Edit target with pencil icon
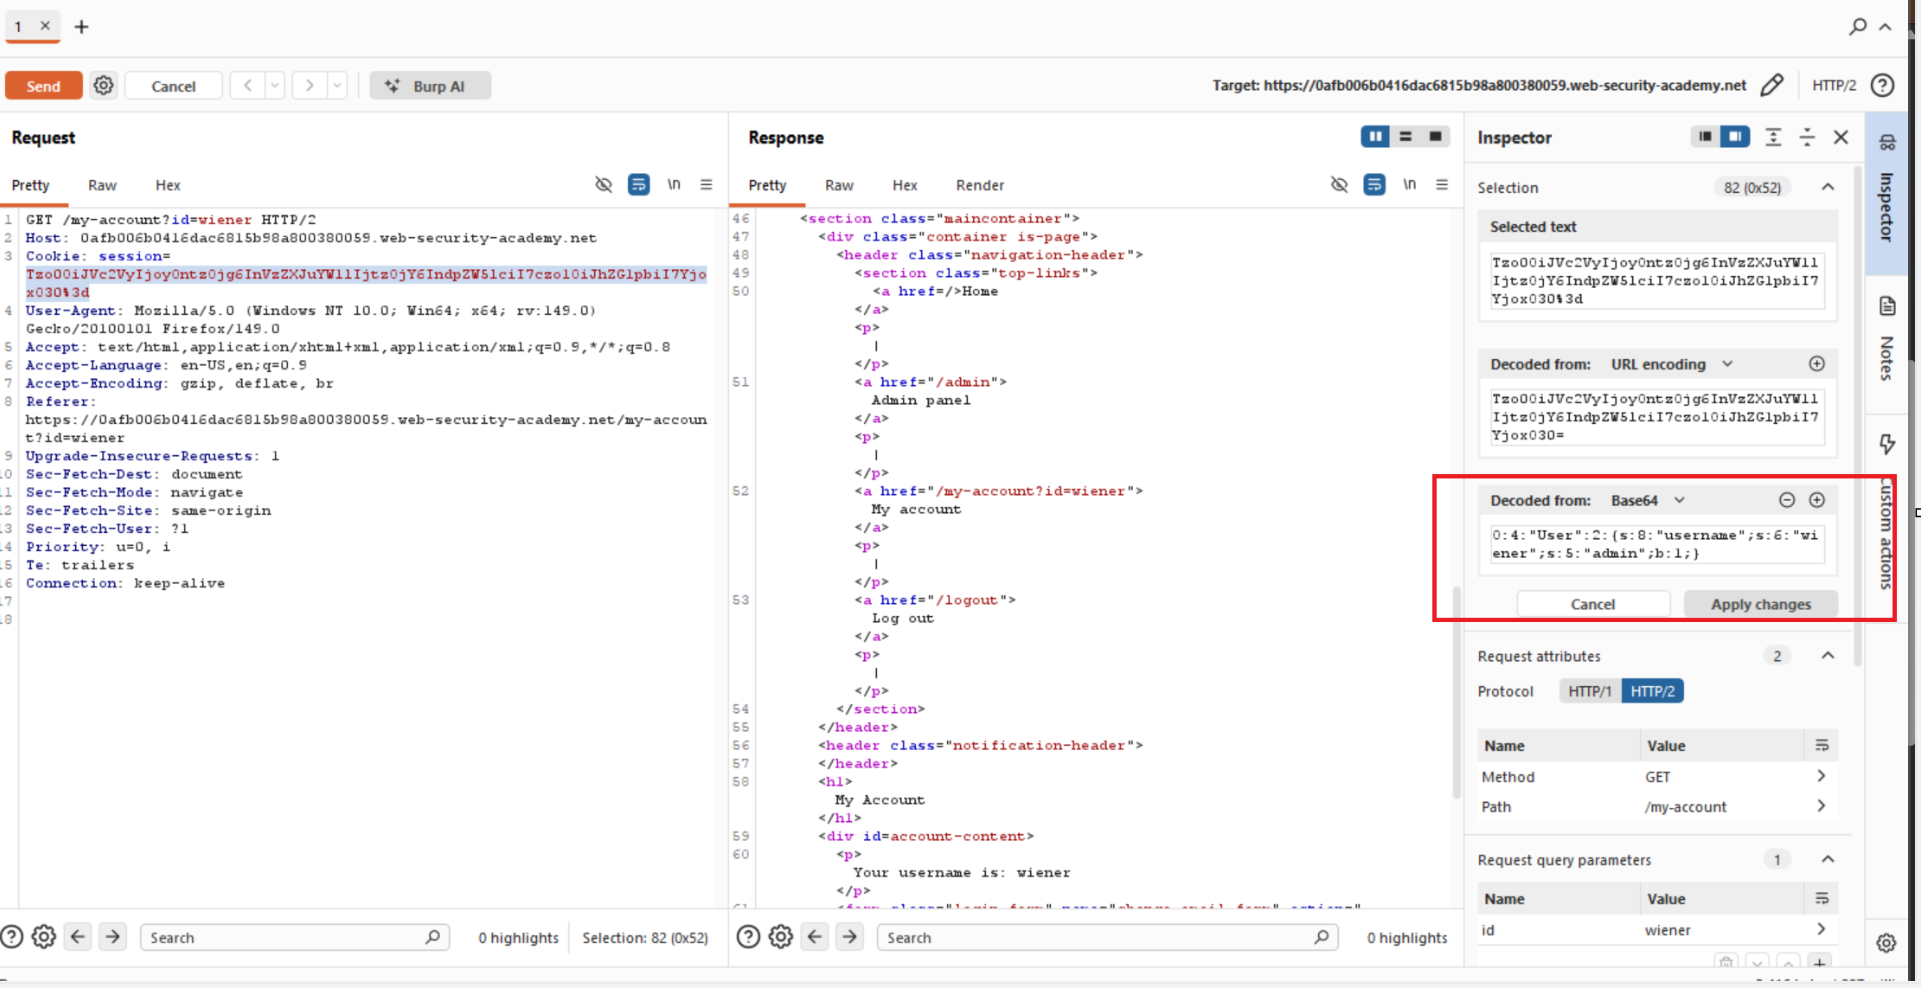The width and height of the screenshot is (1921, 988). (1771, 86)
